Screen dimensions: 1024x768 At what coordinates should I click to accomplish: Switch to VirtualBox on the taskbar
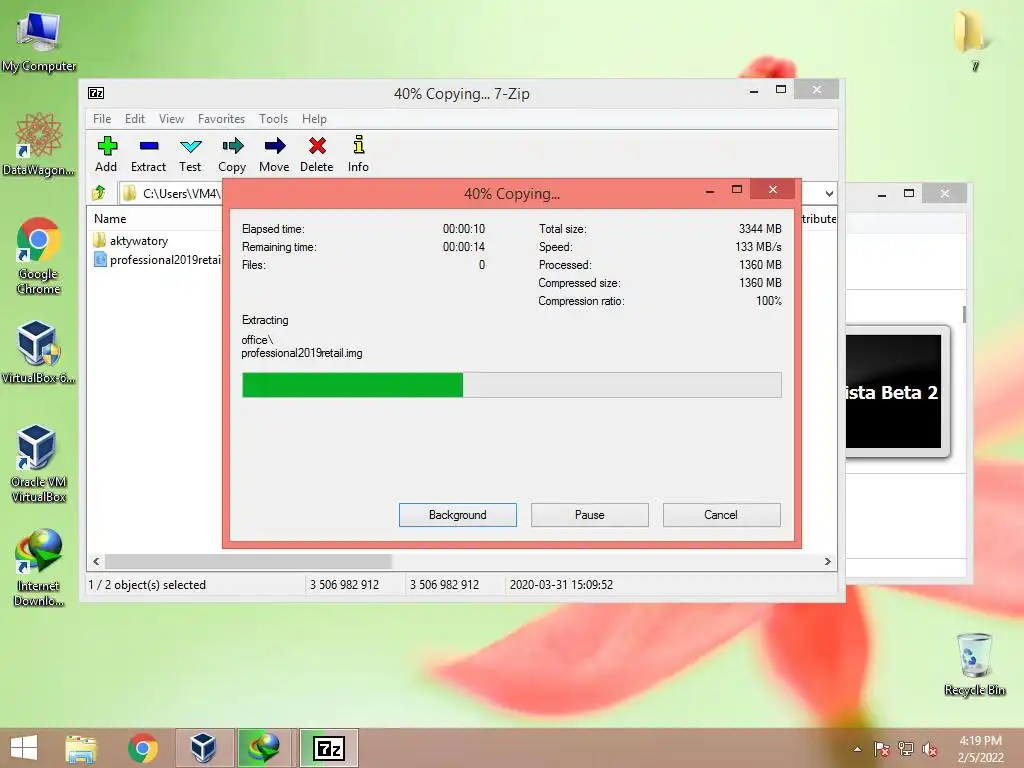click(x=204, y=748)
